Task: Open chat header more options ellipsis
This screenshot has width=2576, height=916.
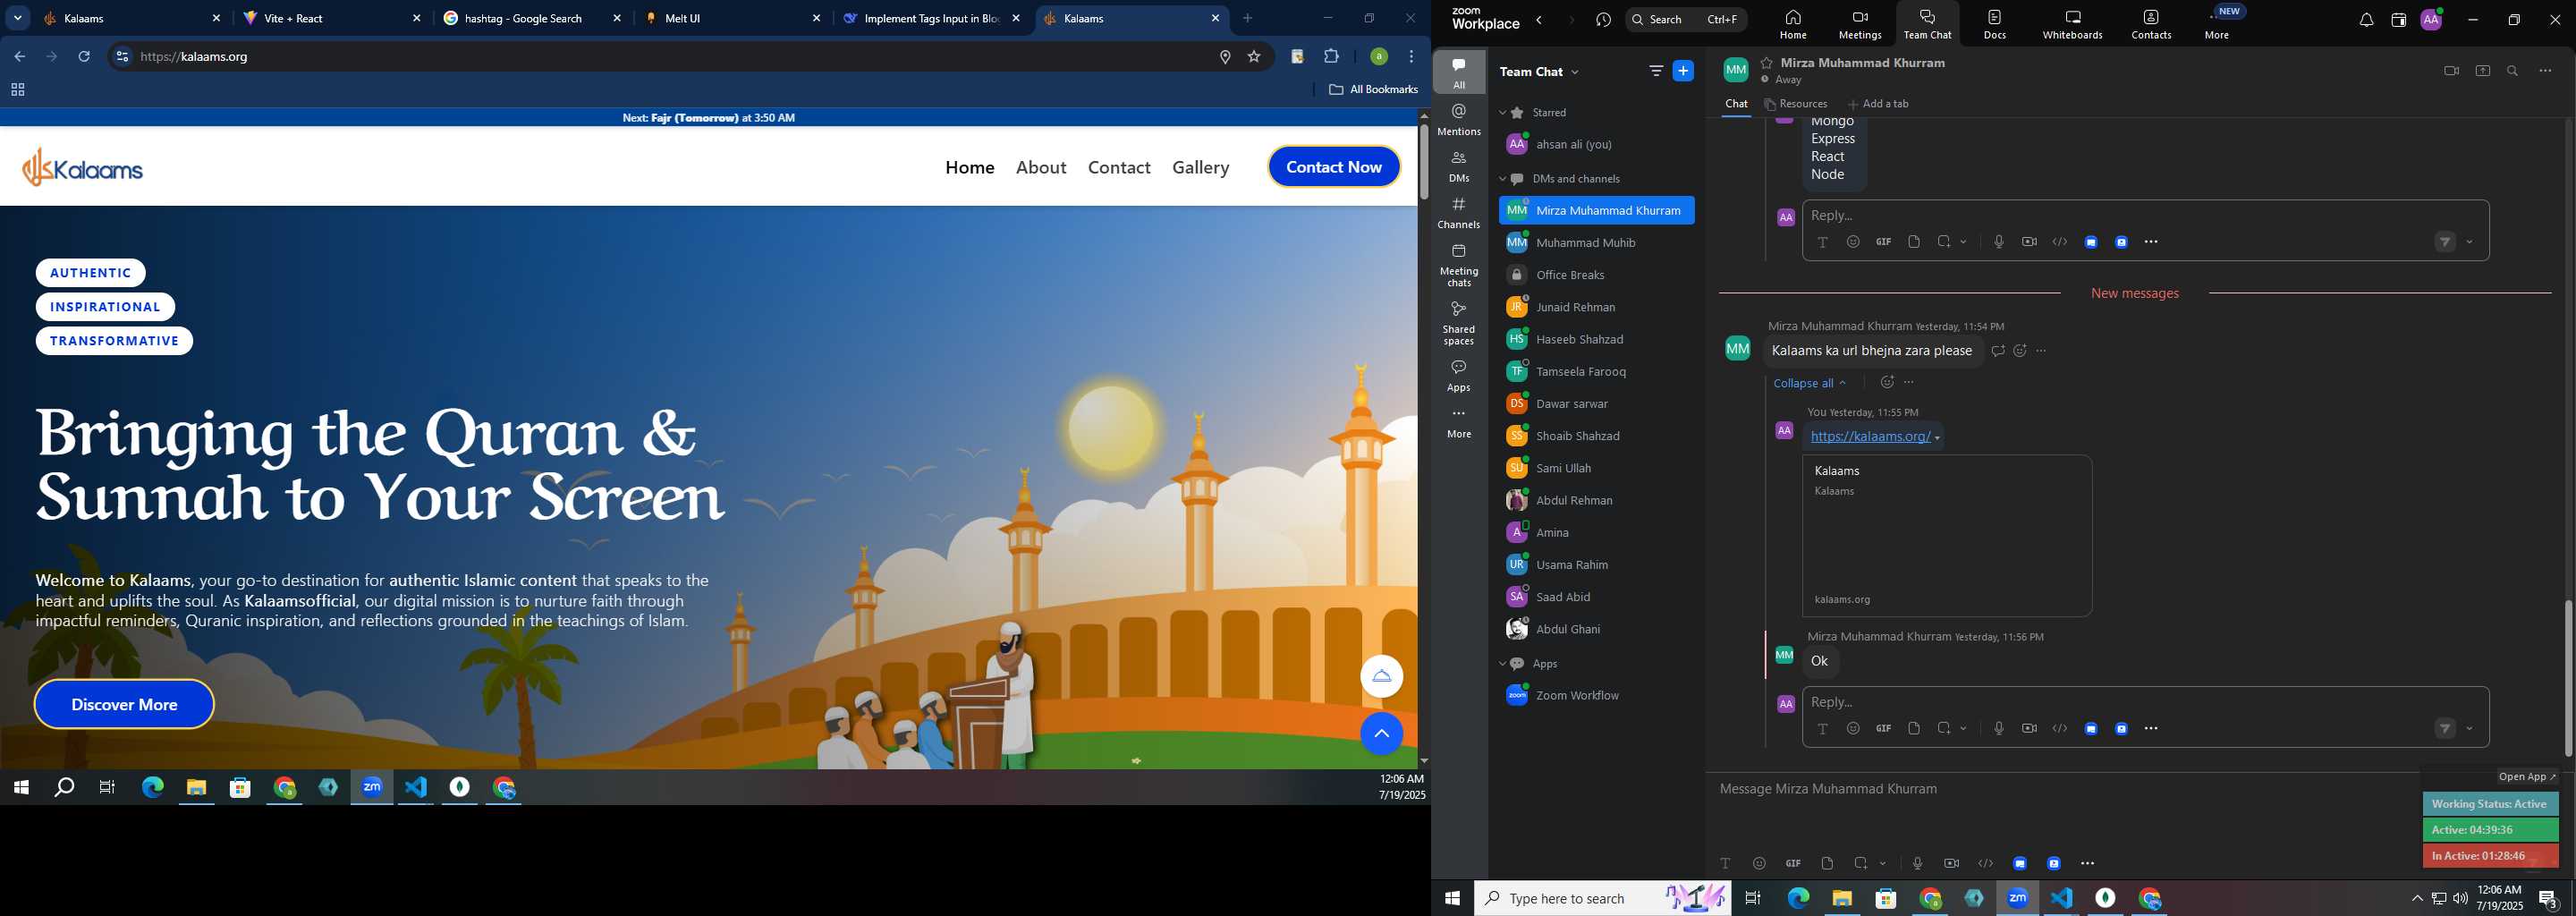Action: (2545, 71)
